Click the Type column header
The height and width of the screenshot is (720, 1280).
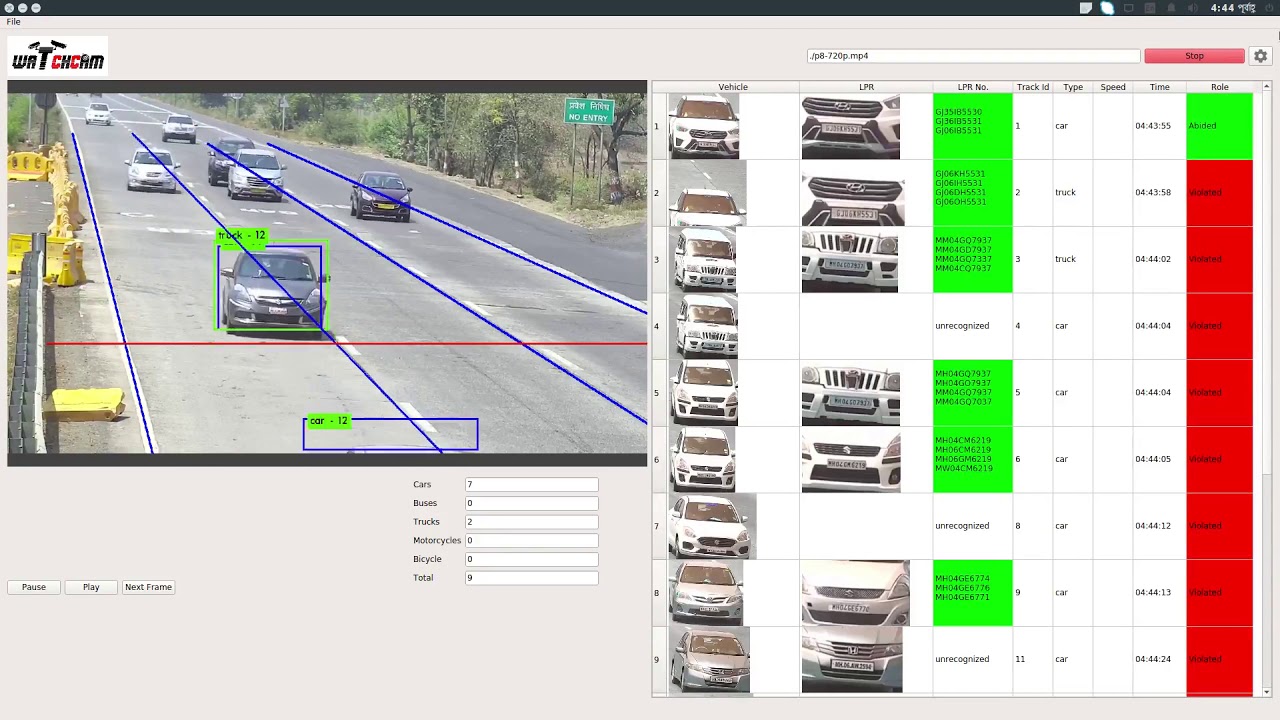tap(1073, 87)
